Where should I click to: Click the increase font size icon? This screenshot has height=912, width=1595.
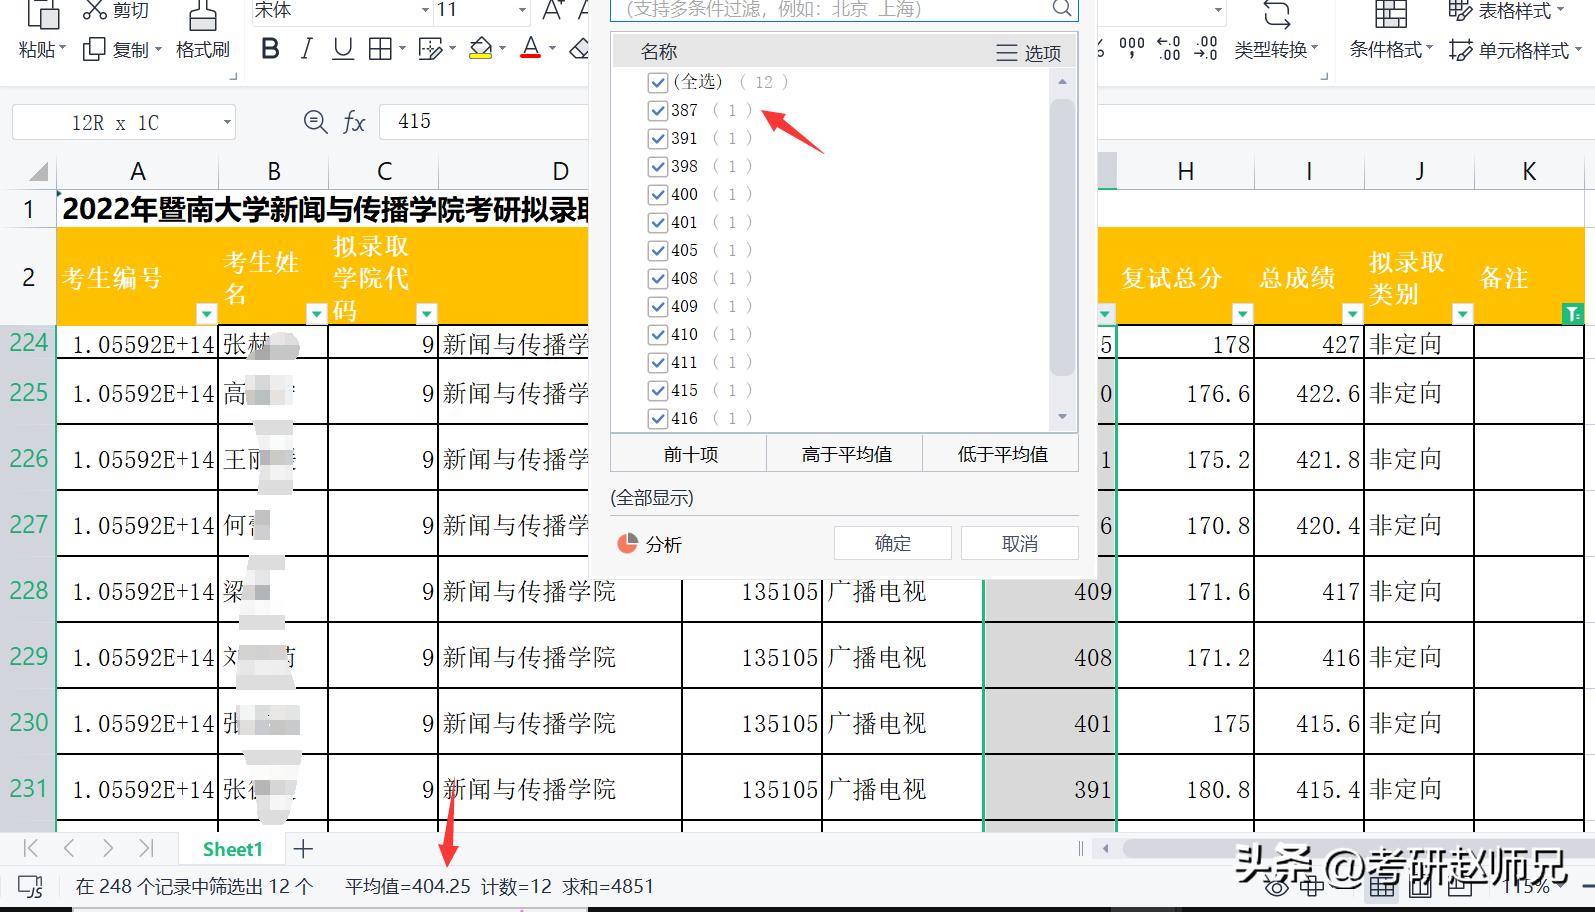(553, 10)
